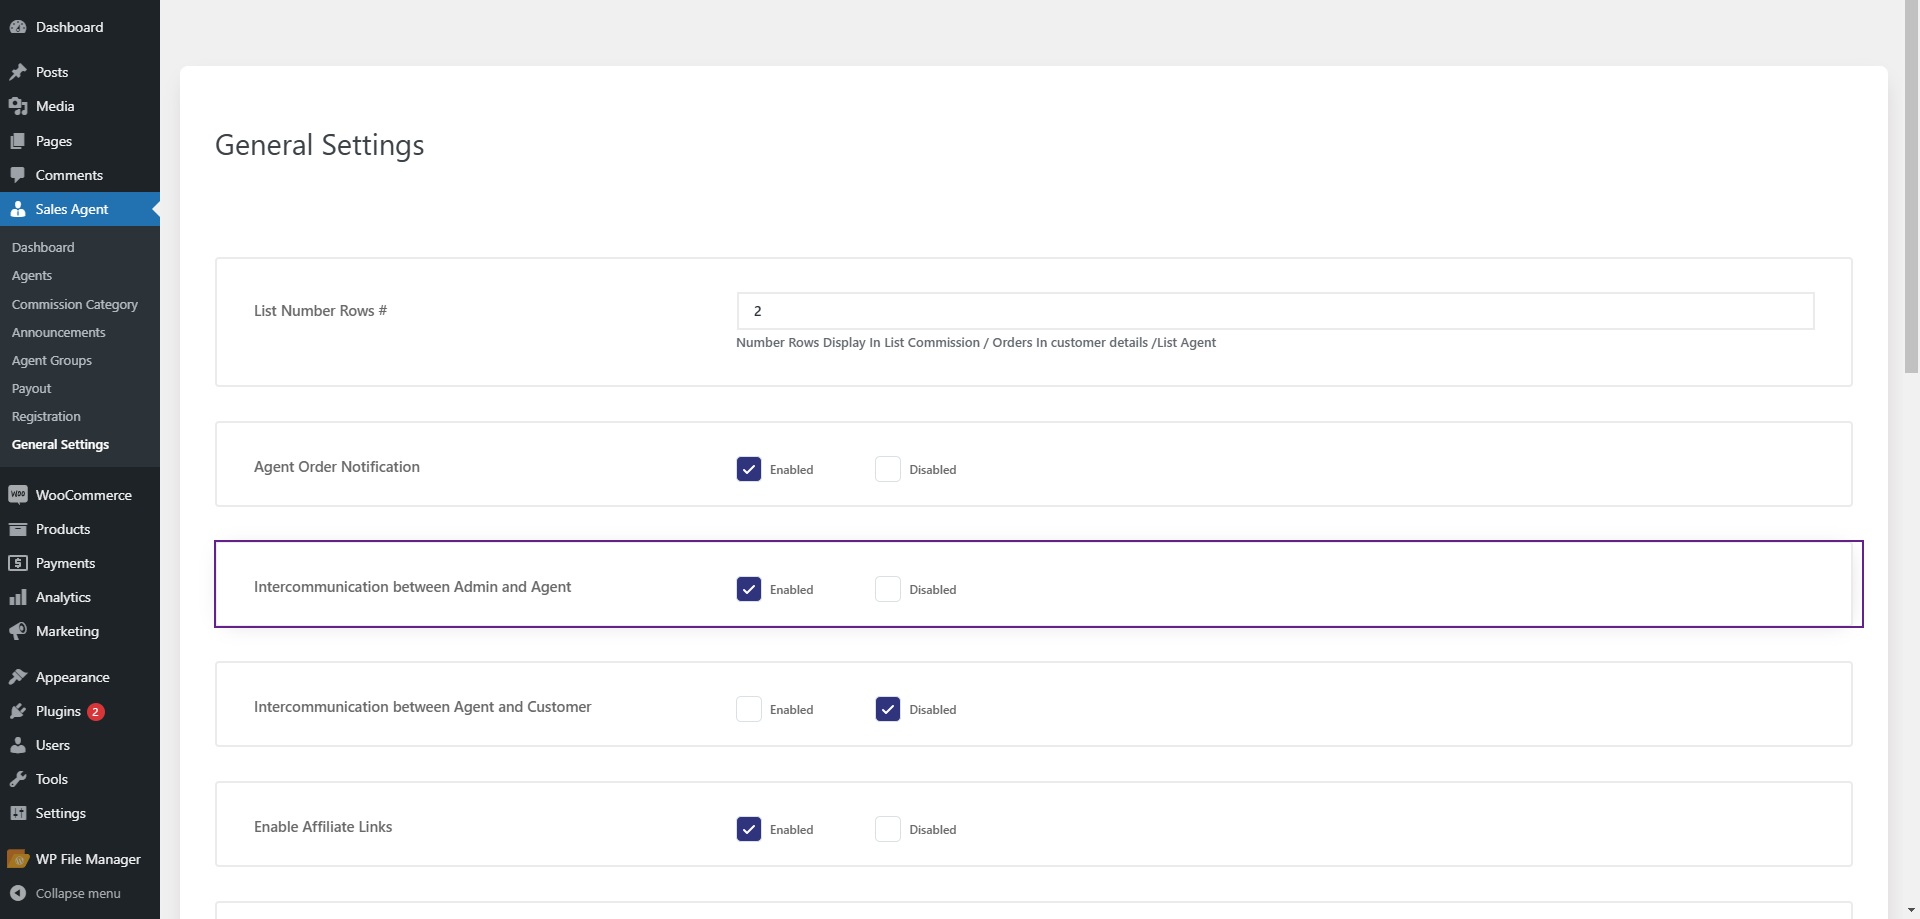Click the 'Number Rows Display In List Commission' help text

(x=976, y=342)
